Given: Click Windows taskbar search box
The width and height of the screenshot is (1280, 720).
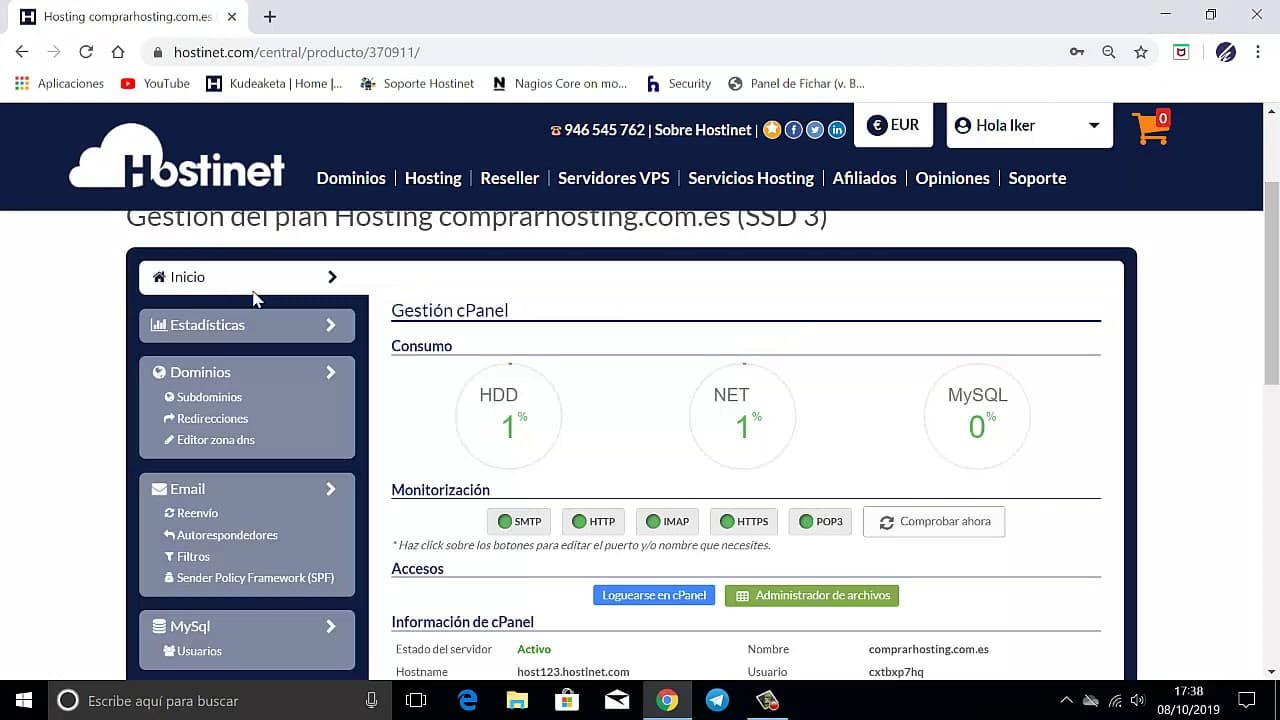Looking at the screenshot, I should tap(219, 701).
